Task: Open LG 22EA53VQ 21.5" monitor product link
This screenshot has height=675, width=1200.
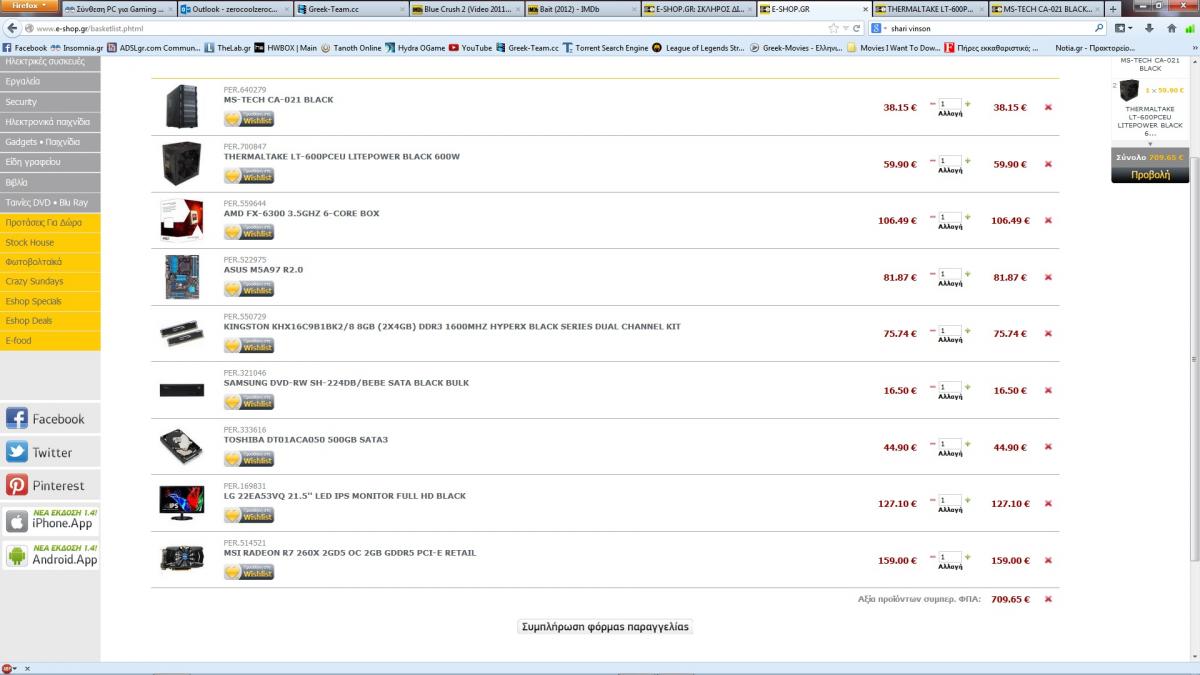Action: (x=345, y=496)
